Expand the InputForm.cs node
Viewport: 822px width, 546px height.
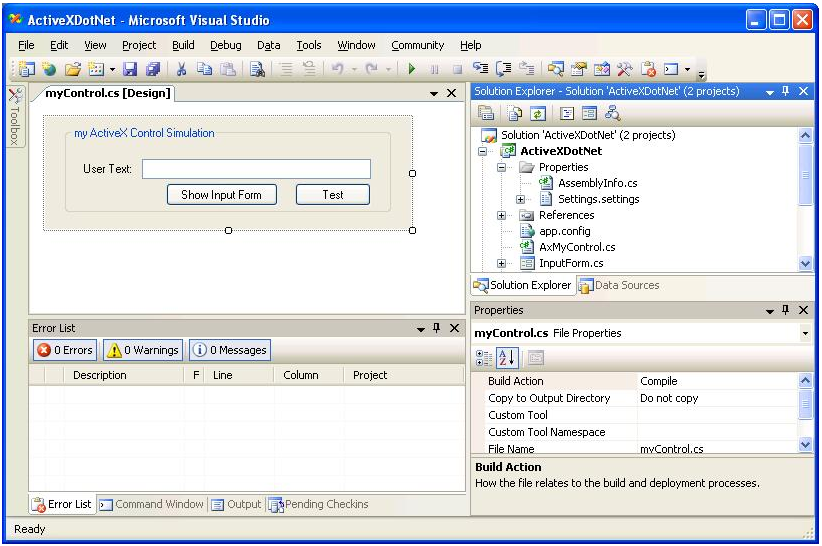(x=502, y=264)
